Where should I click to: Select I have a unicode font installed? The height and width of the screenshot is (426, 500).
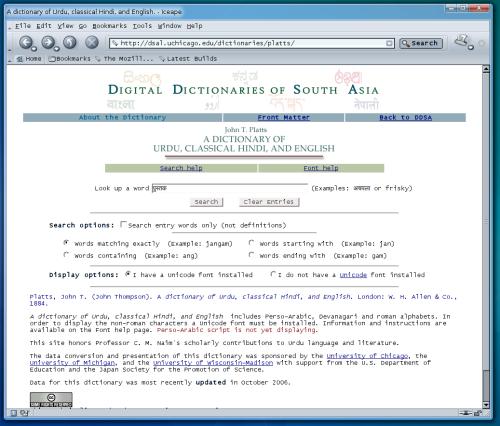[128, 274]
